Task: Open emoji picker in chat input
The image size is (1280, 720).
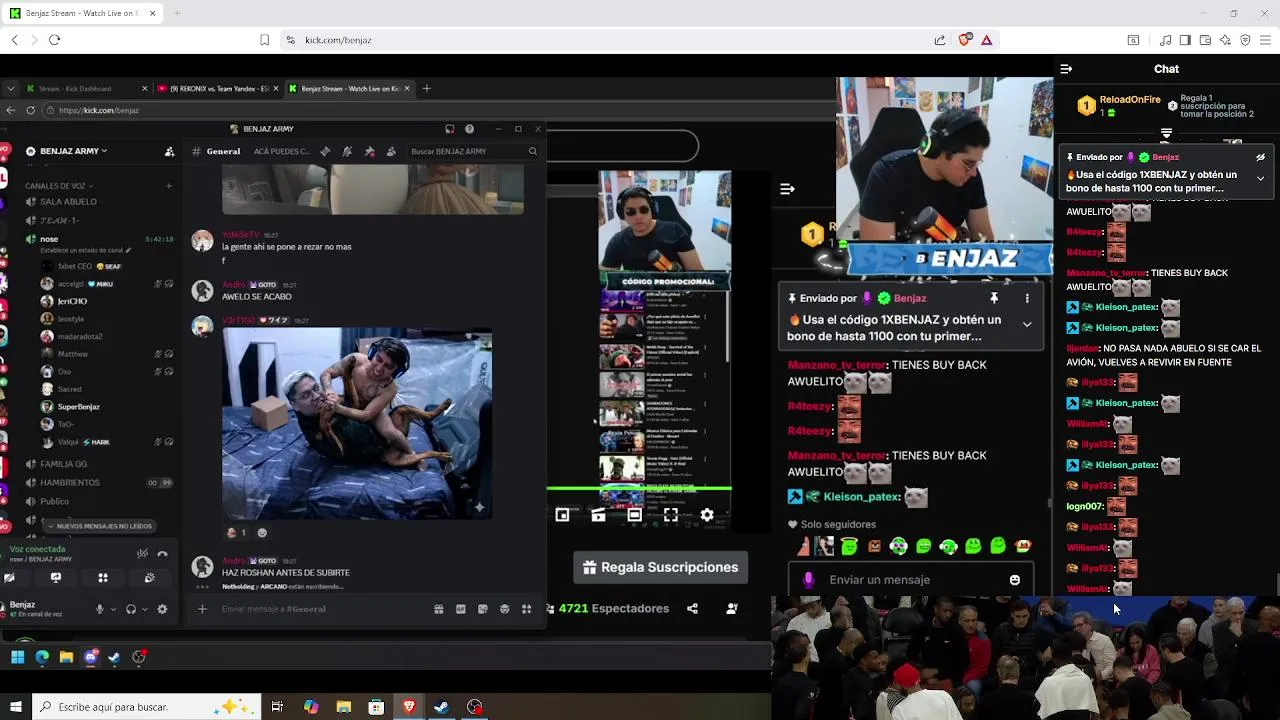Action: click(1015, 580)
